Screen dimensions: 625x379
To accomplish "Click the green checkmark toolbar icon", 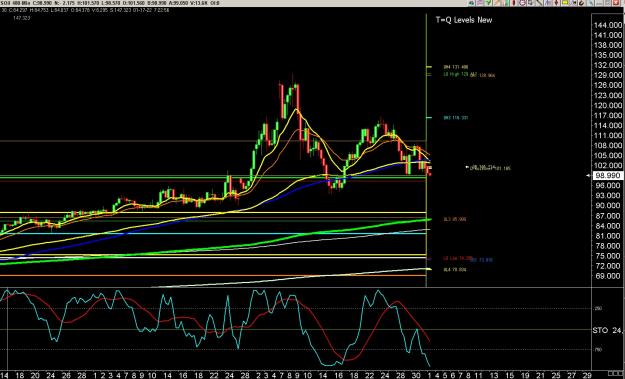I will 488,3.
